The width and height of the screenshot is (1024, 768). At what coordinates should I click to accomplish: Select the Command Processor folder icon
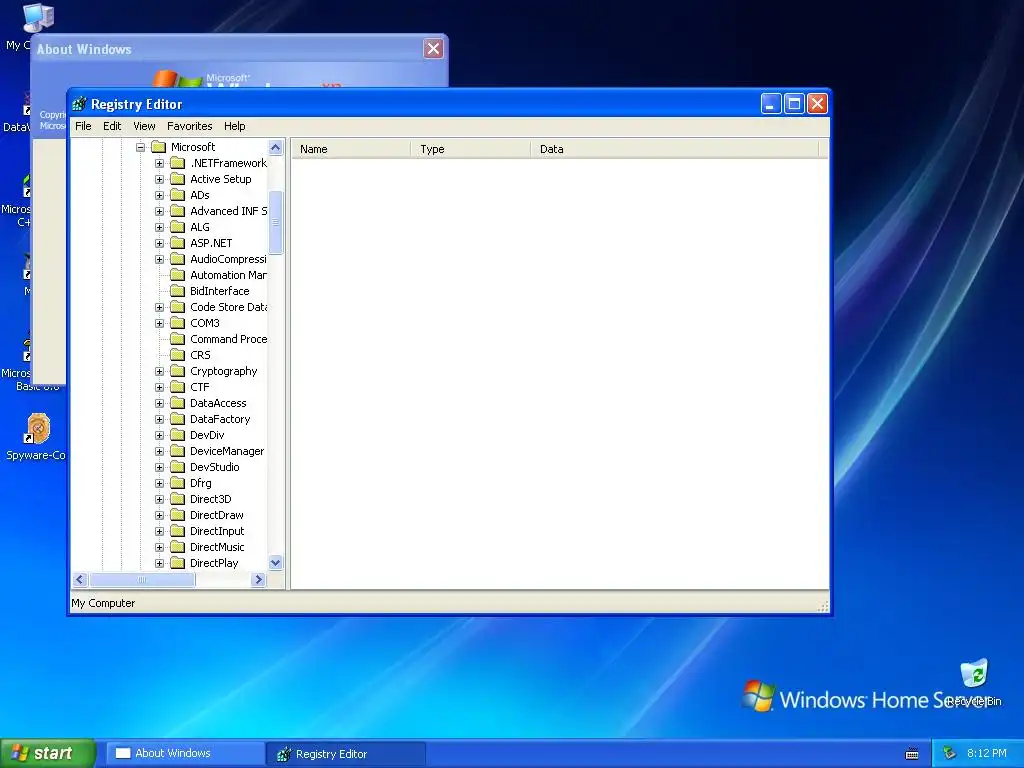click(178, 339)
